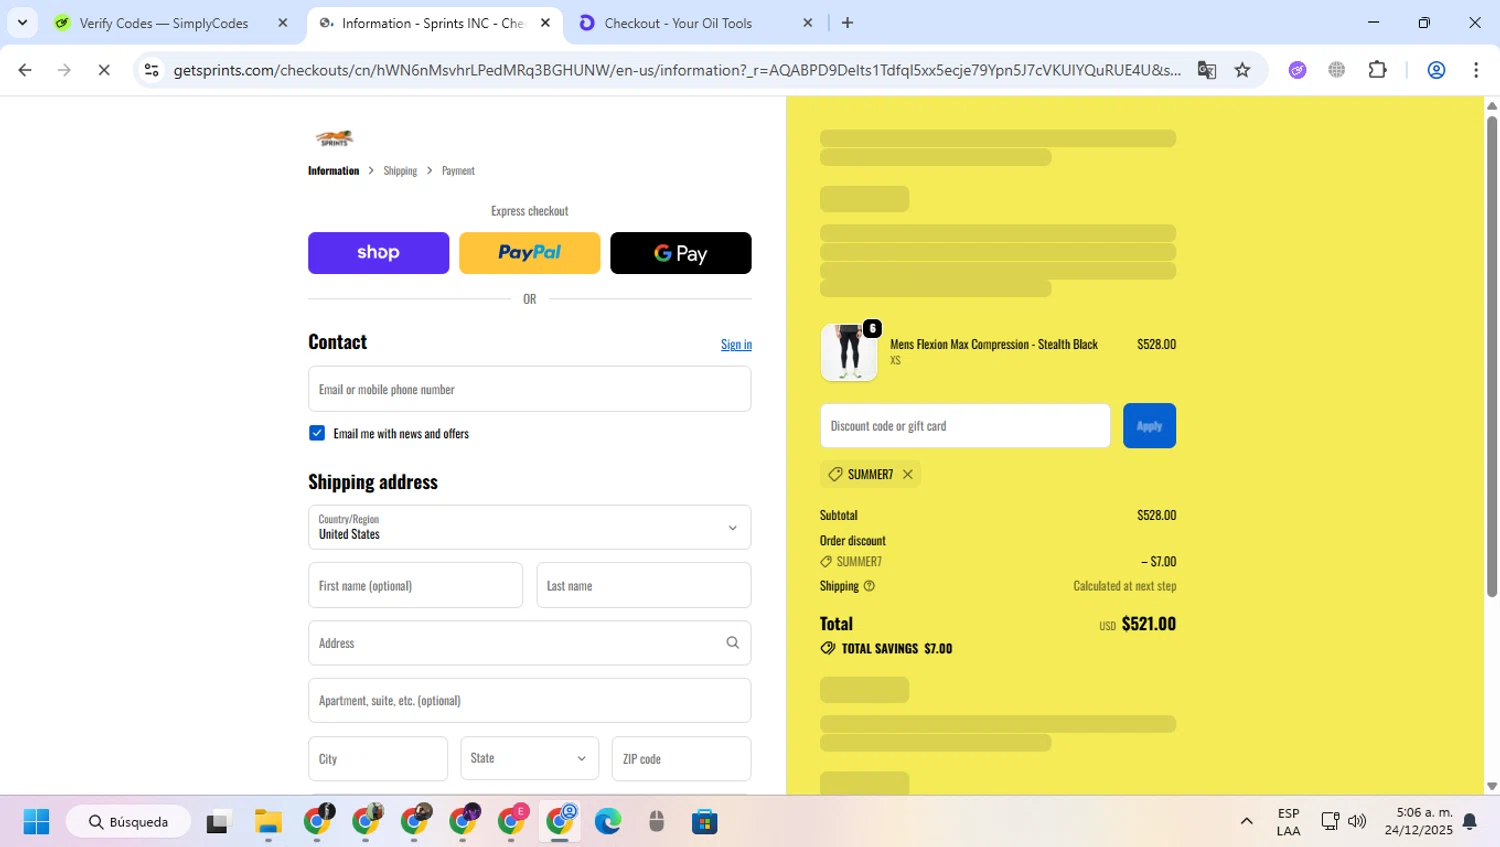The width and height of the screenshot is (1500, 847).
Task: Stop loading the page
Action: (x=104, y=70)
